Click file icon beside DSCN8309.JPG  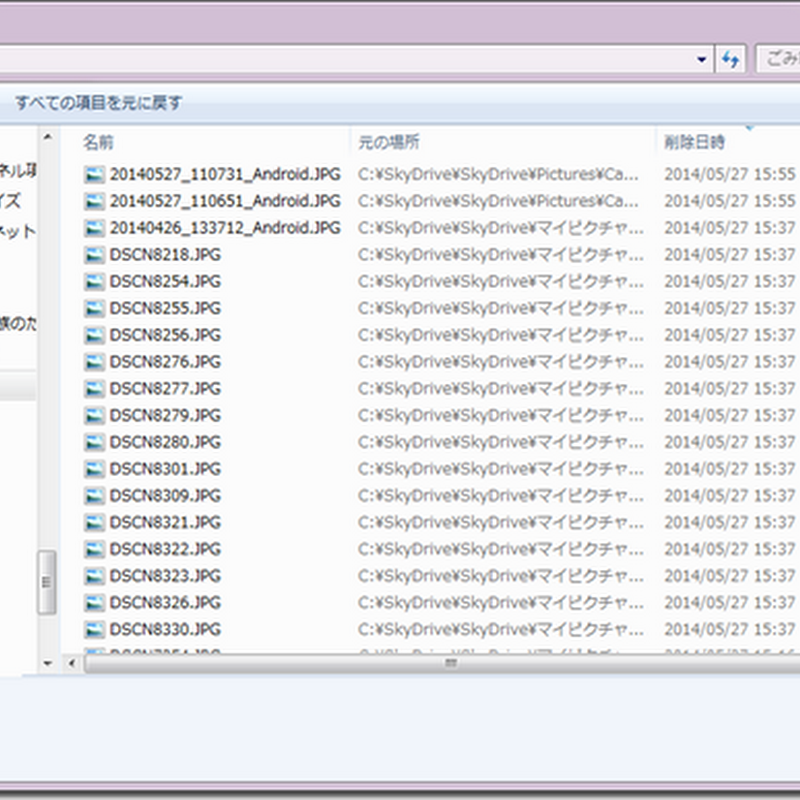(94, 495)
